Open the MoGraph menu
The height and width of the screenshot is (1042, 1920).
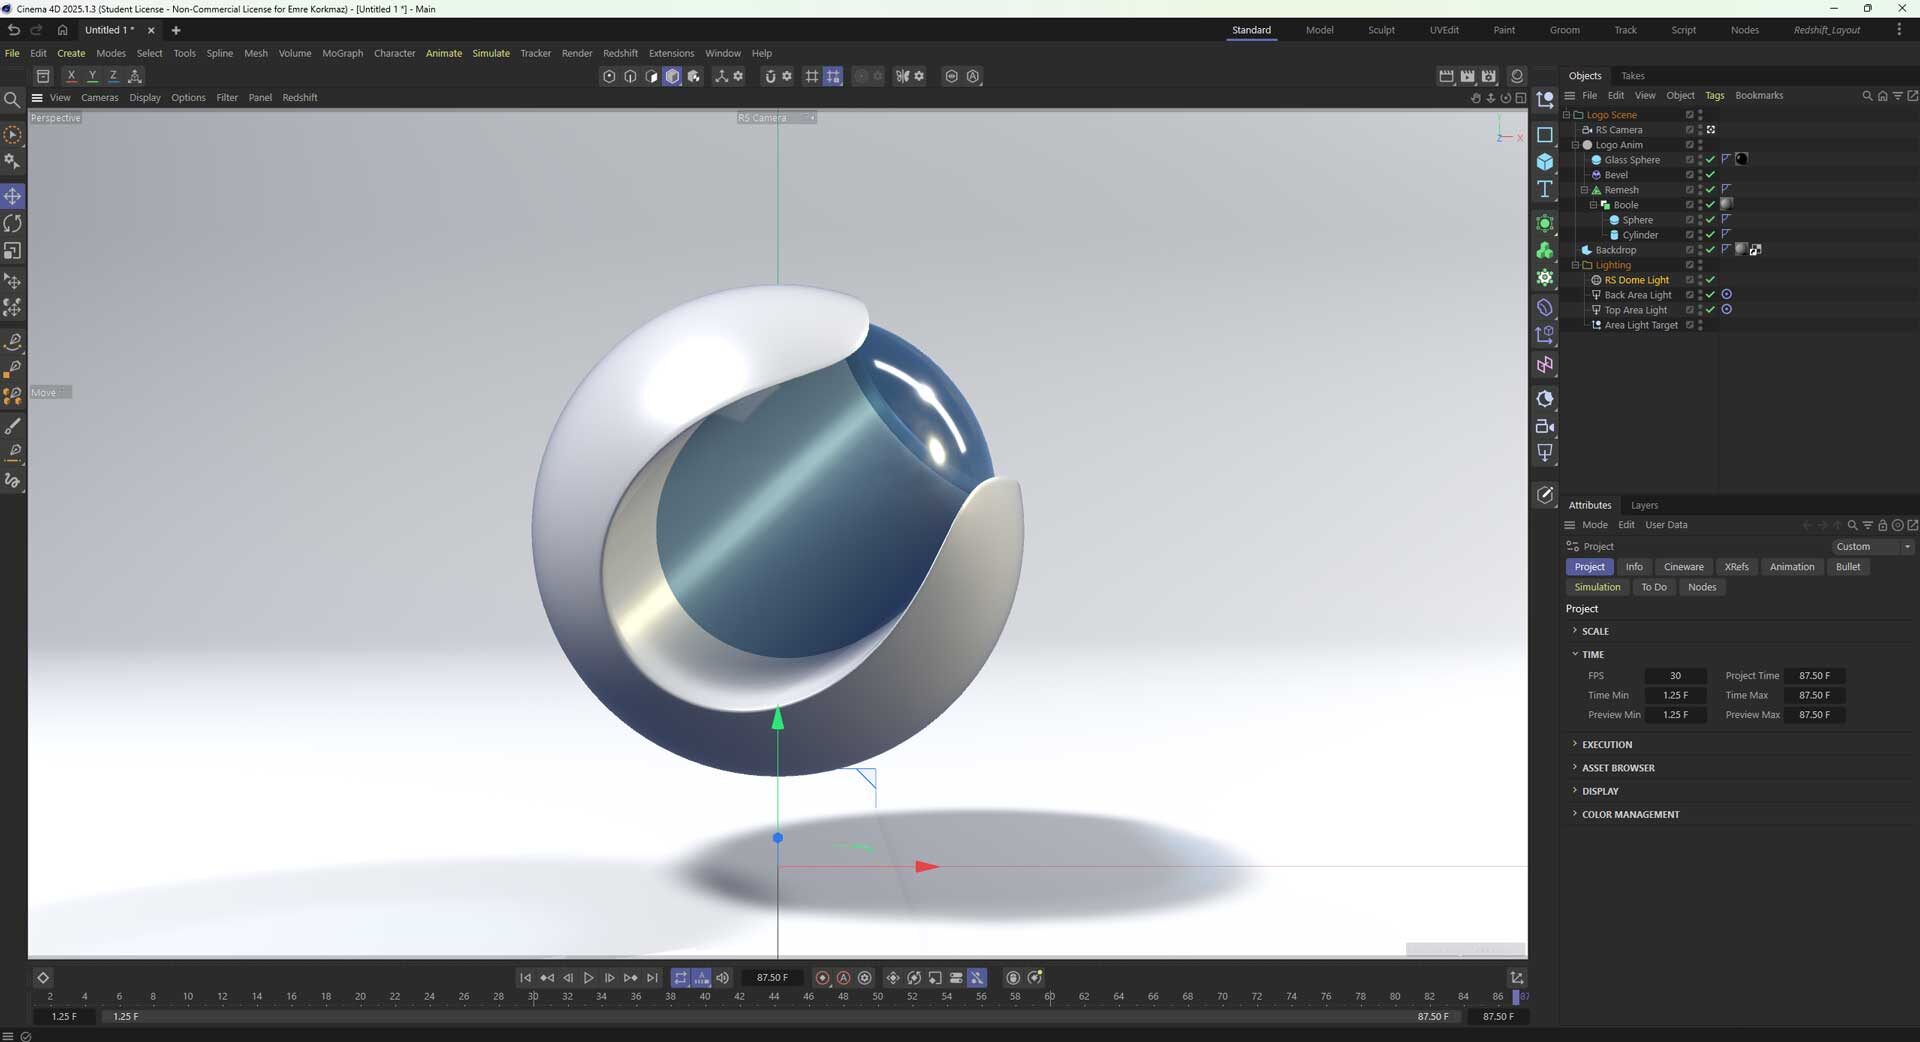tap(342, 53)
